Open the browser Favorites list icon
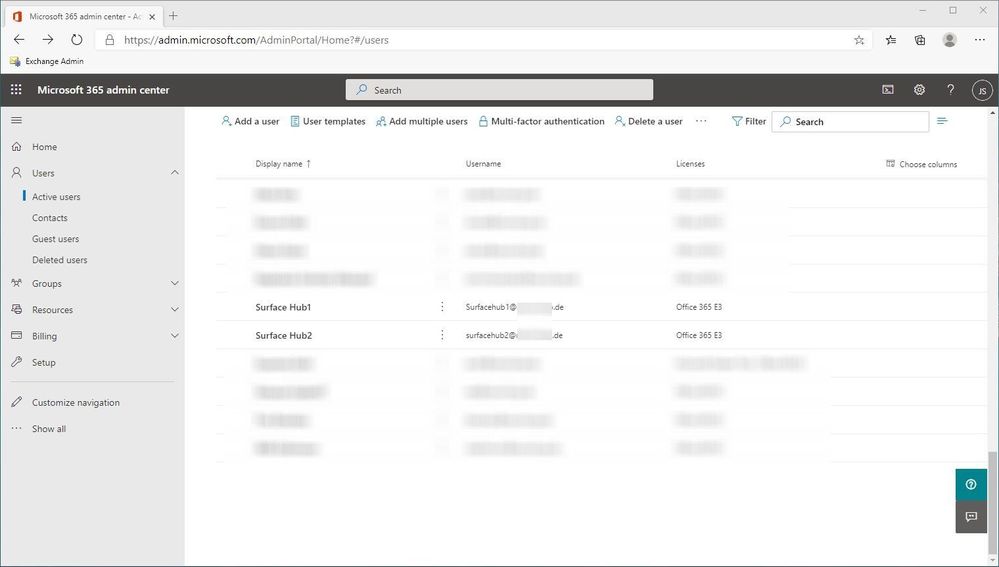The width and height of the screenshot is (999, 567). (891, 40)
